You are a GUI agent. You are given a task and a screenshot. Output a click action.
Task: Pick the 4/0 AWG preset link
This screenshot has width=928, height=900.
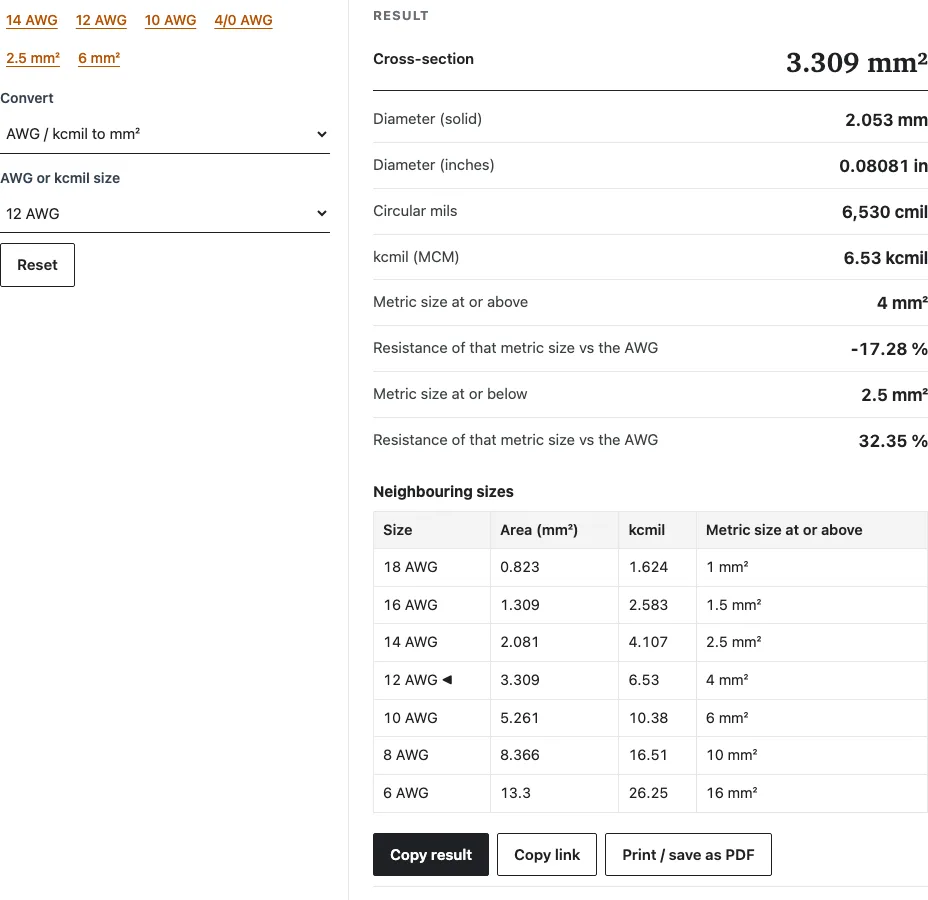pos(243,20)
